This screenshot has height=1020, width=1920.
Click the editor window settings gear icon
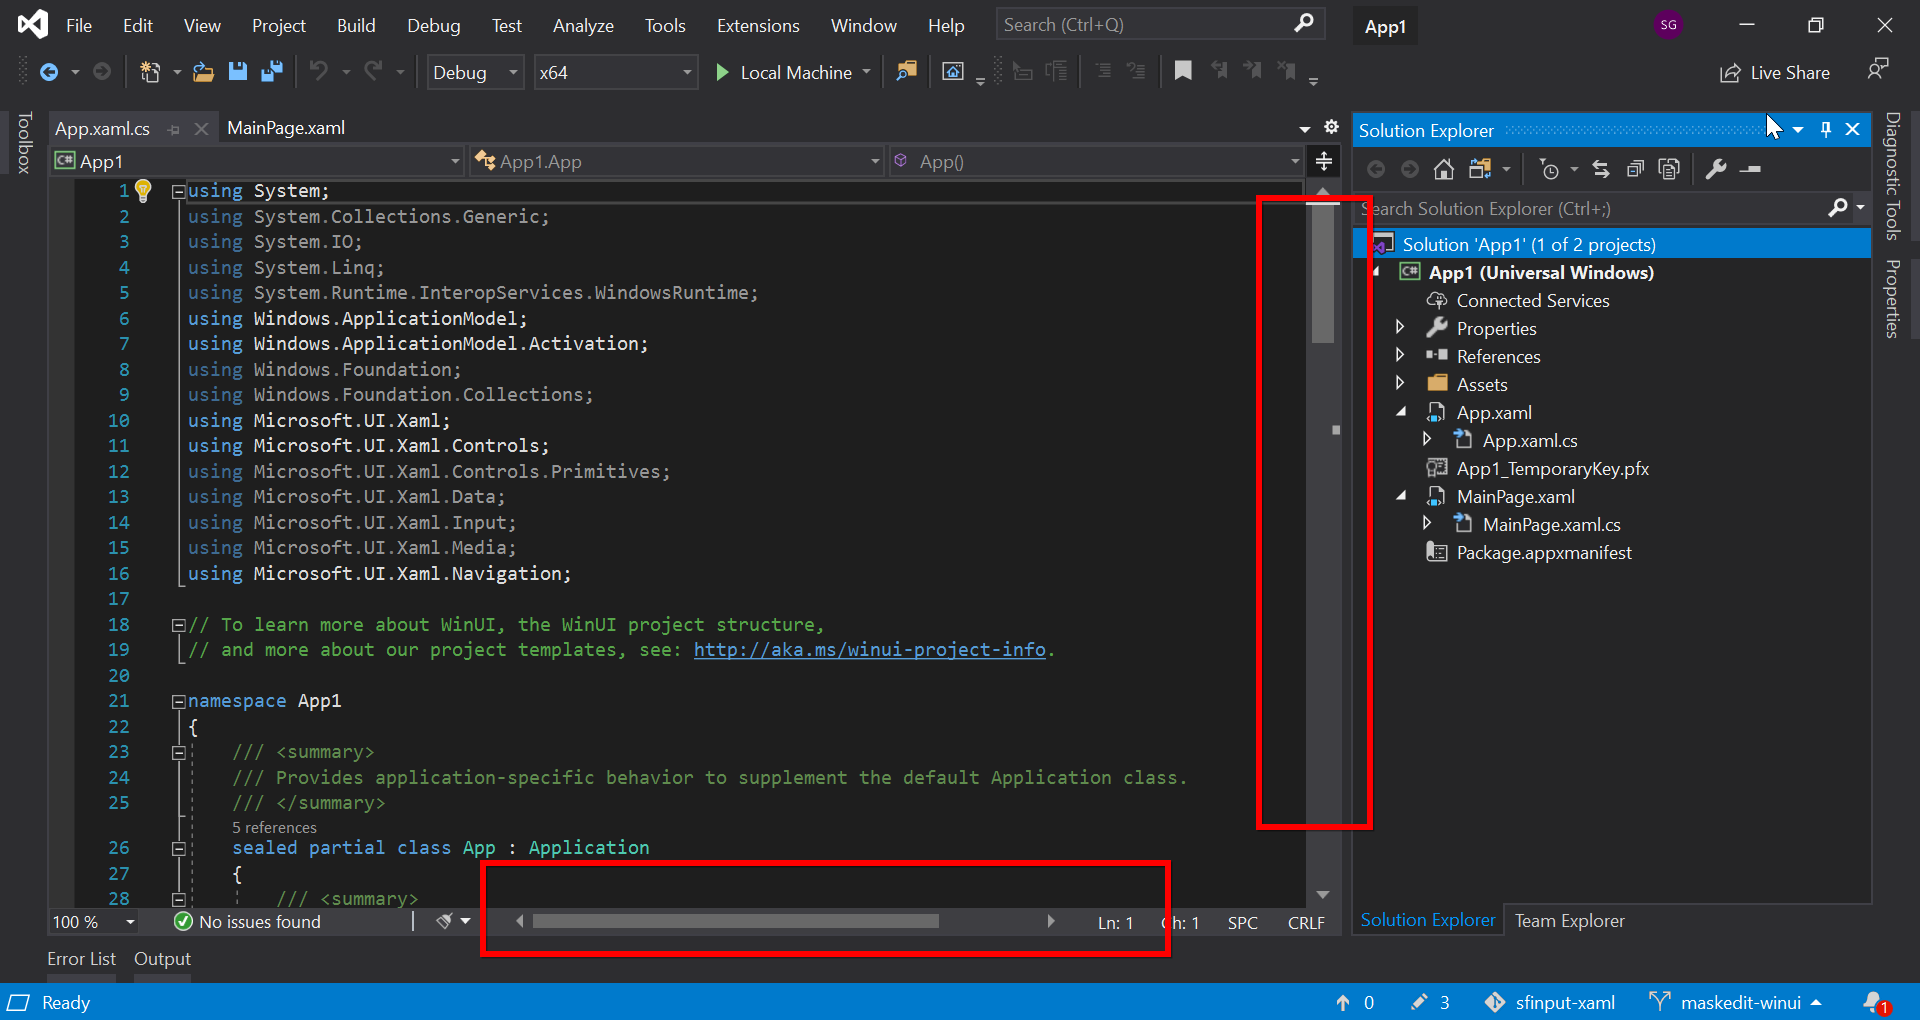point(1331,127)
